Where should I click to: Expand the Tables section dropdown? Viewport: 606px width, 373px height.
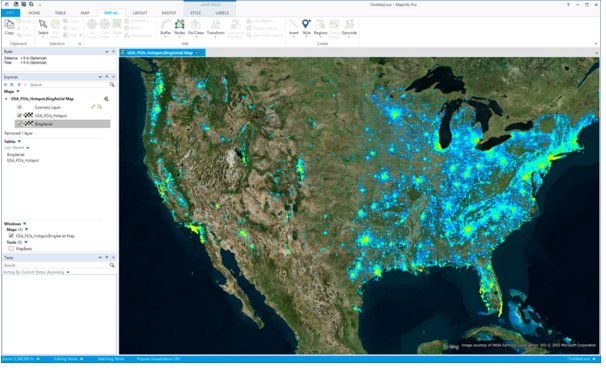click(19, 141)
